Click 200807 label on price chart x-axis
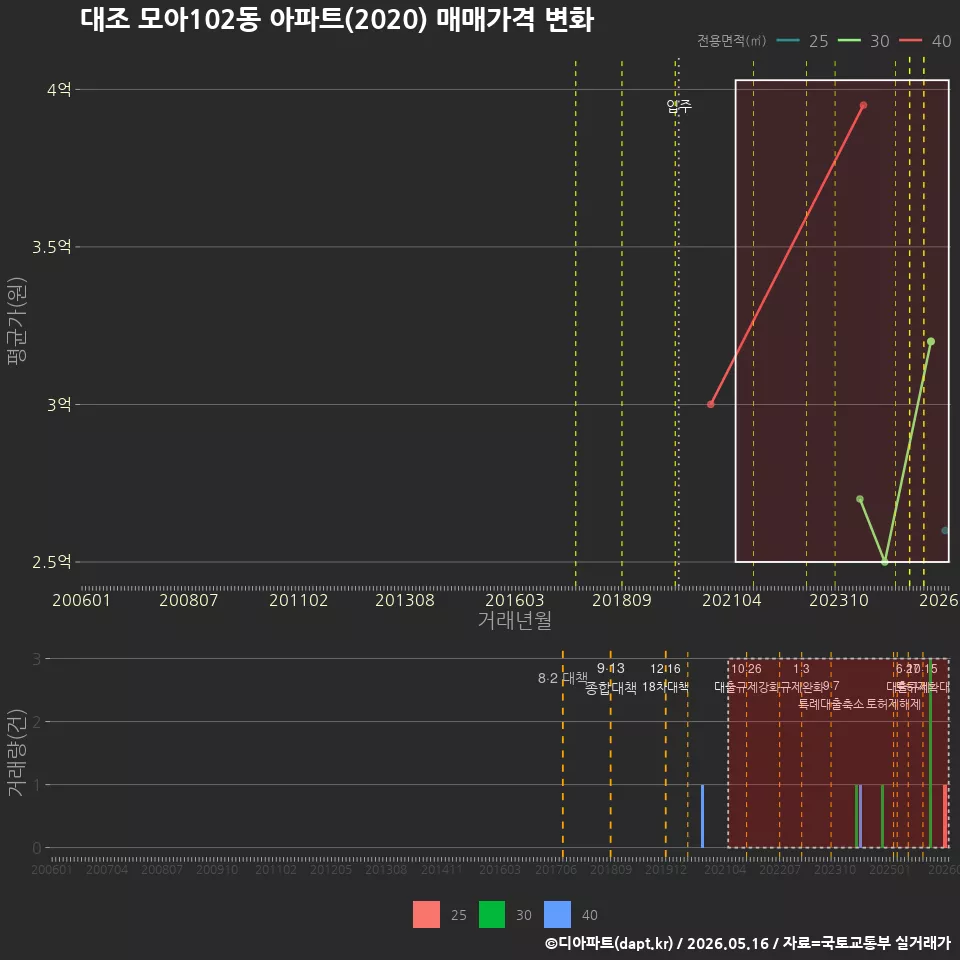Viewport: 960px width, 960px height. pos(189,600)
